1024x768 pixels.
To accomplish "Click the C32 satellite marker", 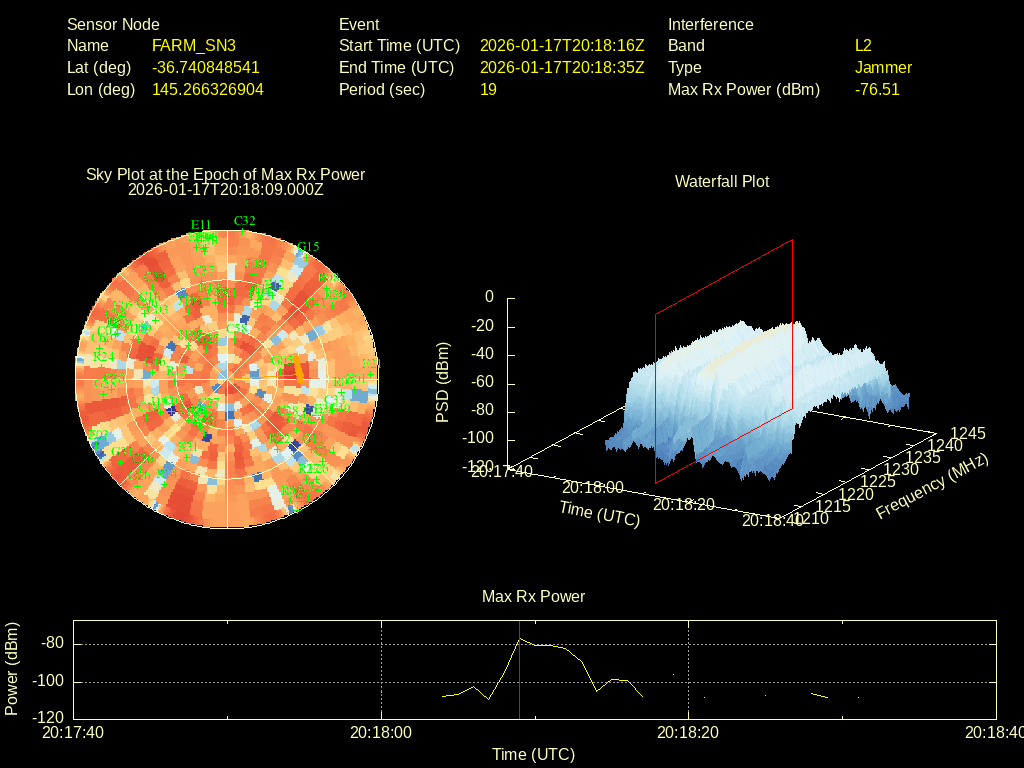I will (x=244, y=230).
